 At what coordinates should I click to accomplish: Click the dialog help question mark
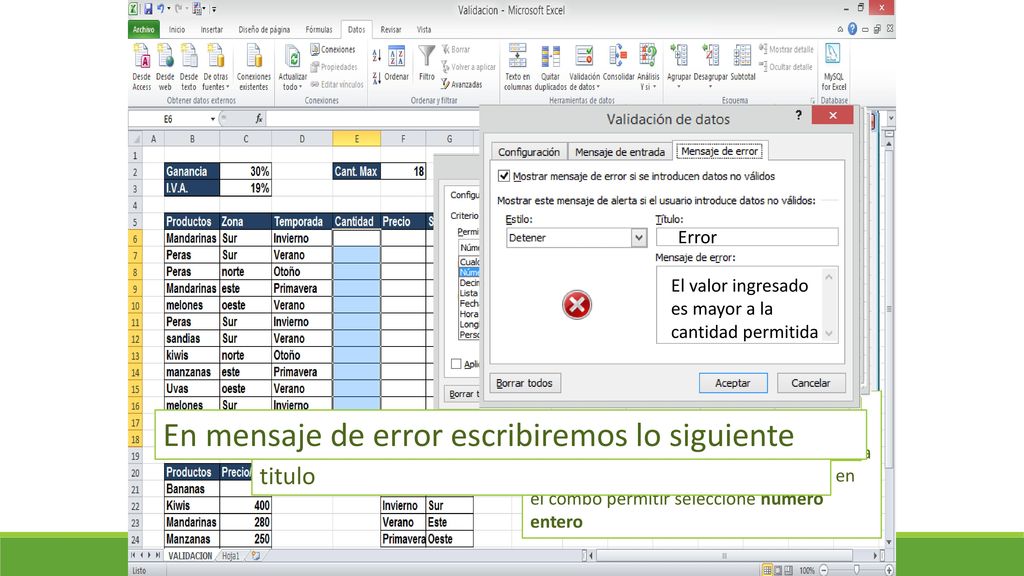coord(798,115)
